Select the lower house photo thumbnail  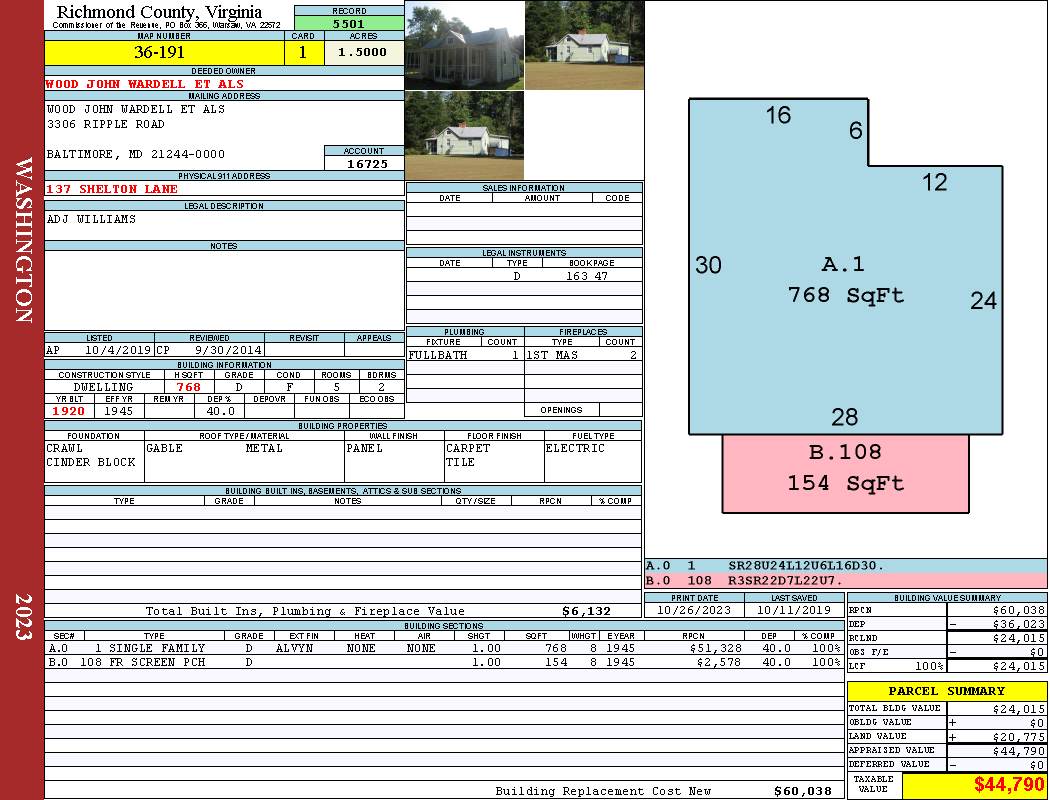tap(465, 135)
